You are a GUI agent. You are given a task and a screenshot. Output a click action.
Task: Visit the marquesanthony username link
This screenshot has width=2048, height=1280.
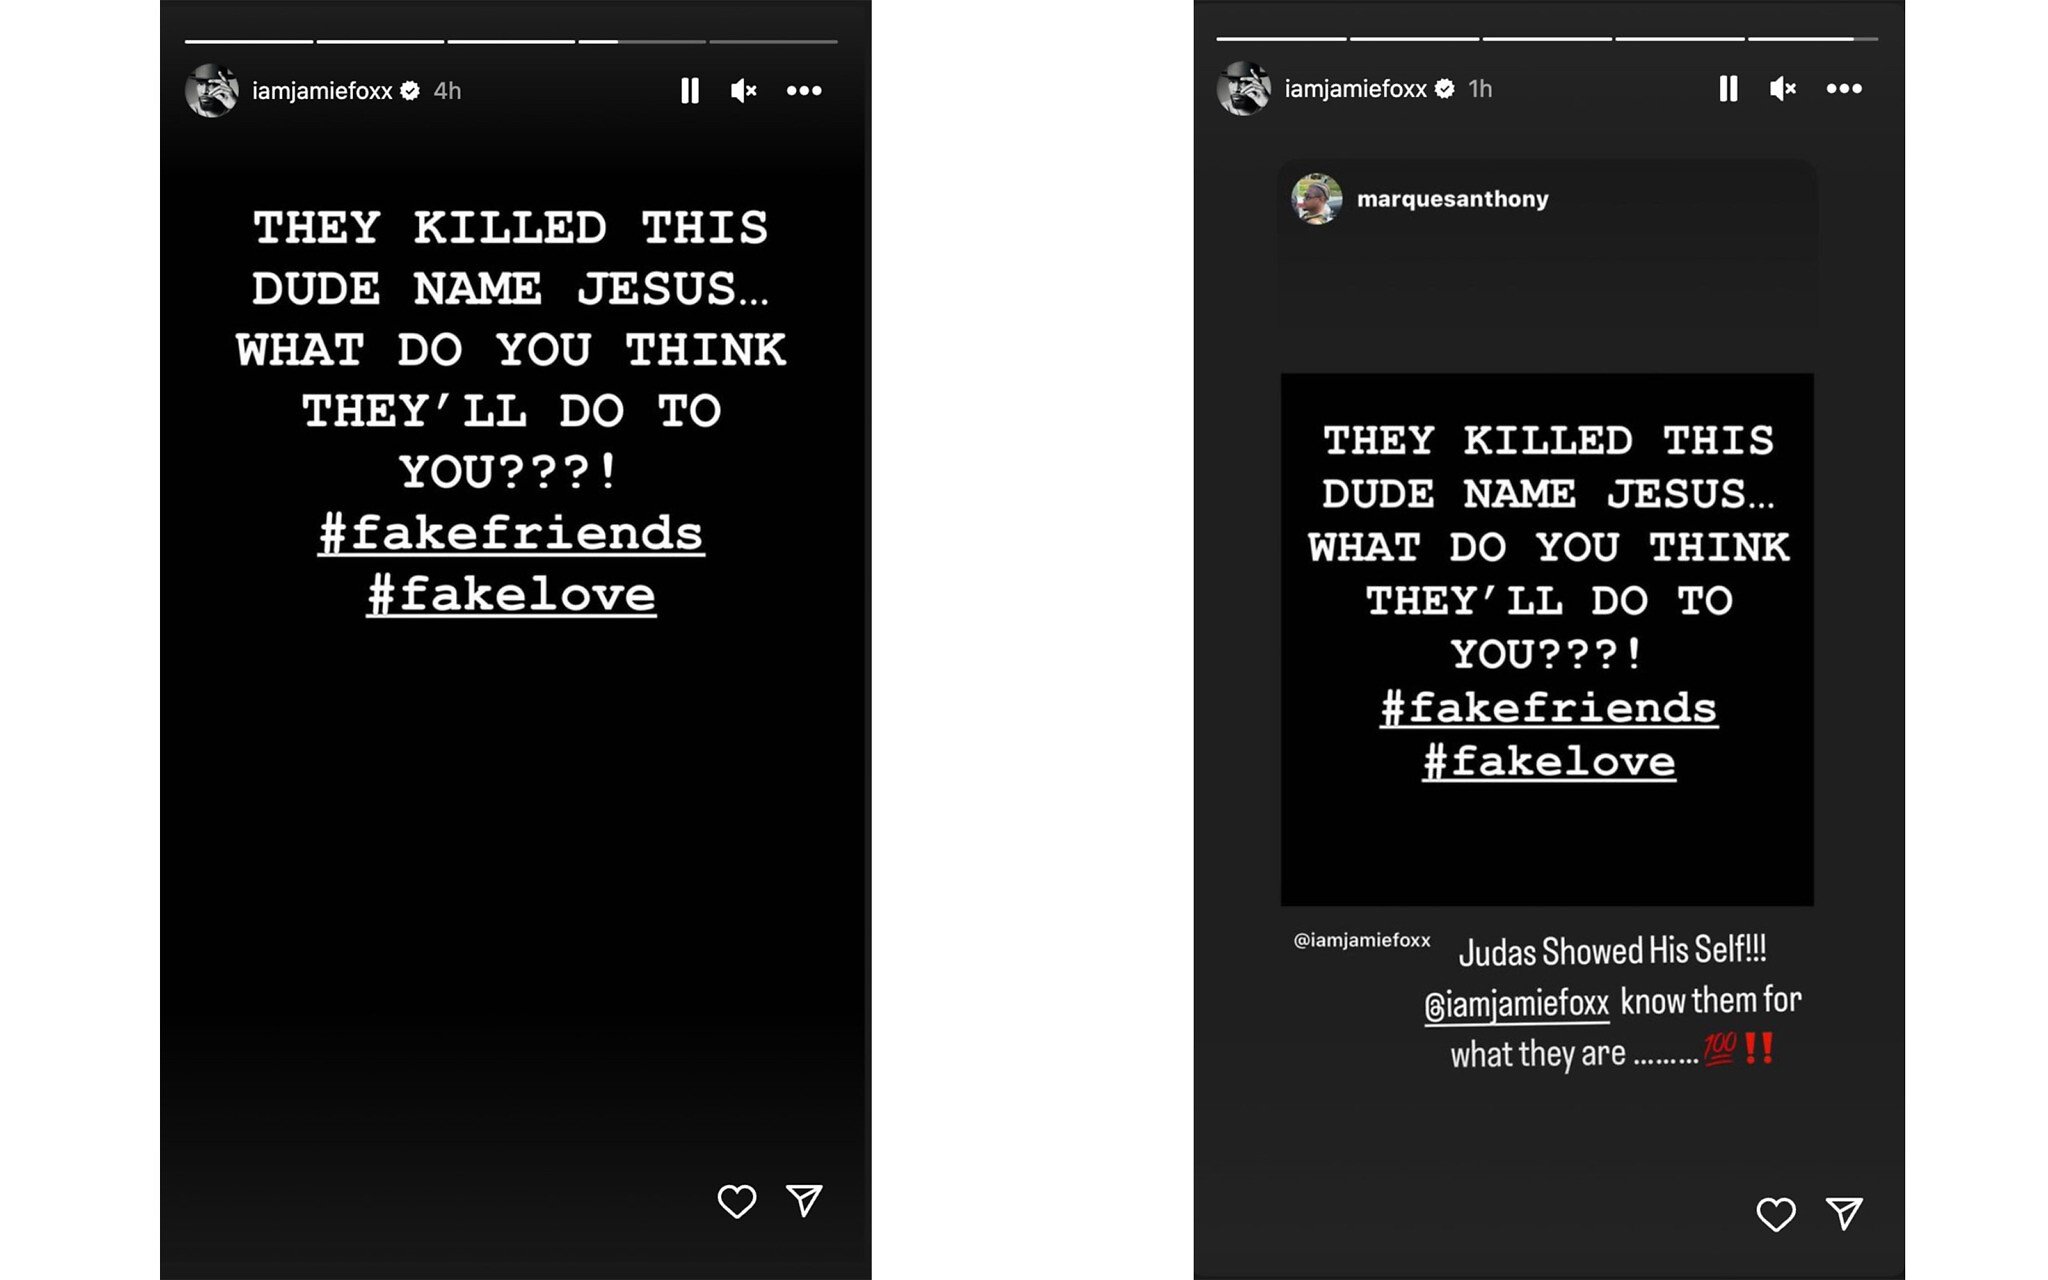click(1452, 199)
